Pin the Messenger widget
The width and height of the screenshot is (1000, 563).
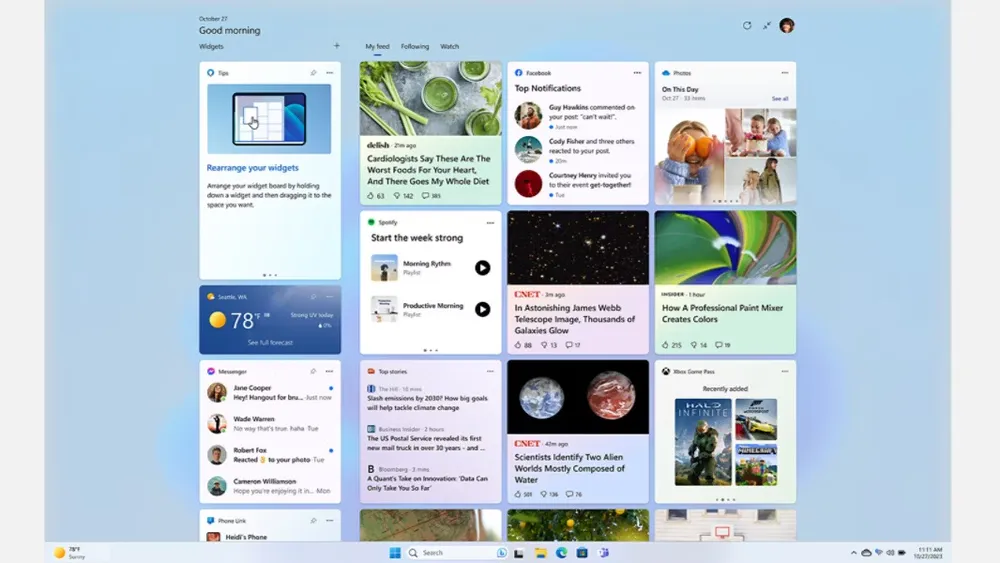point(313,371)
